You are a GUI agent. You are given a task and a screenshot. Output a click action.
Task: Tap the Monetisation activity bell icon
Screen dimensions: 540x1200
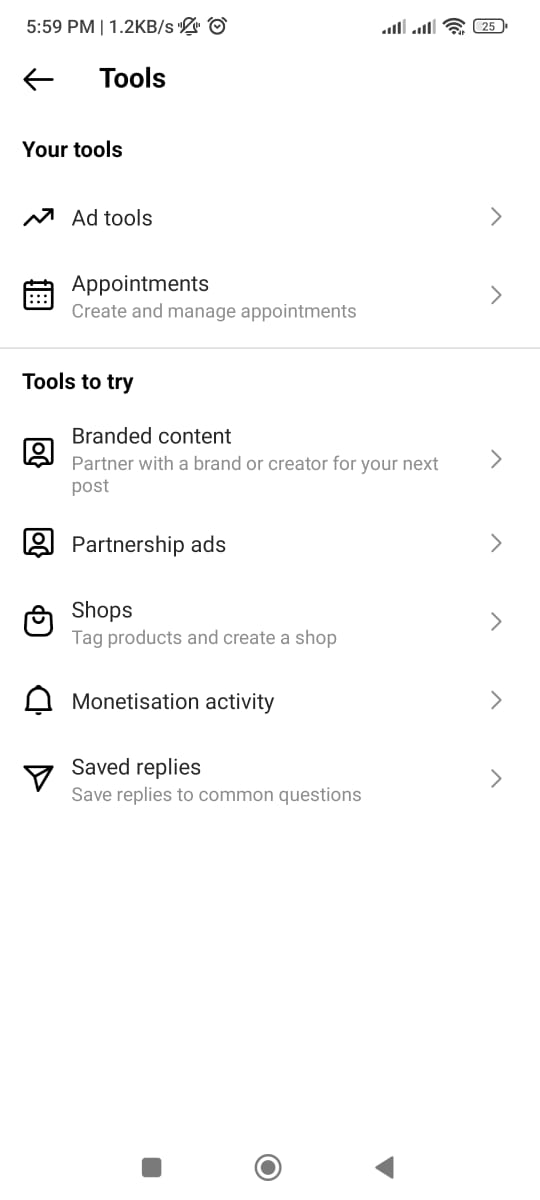click(38, 701)
